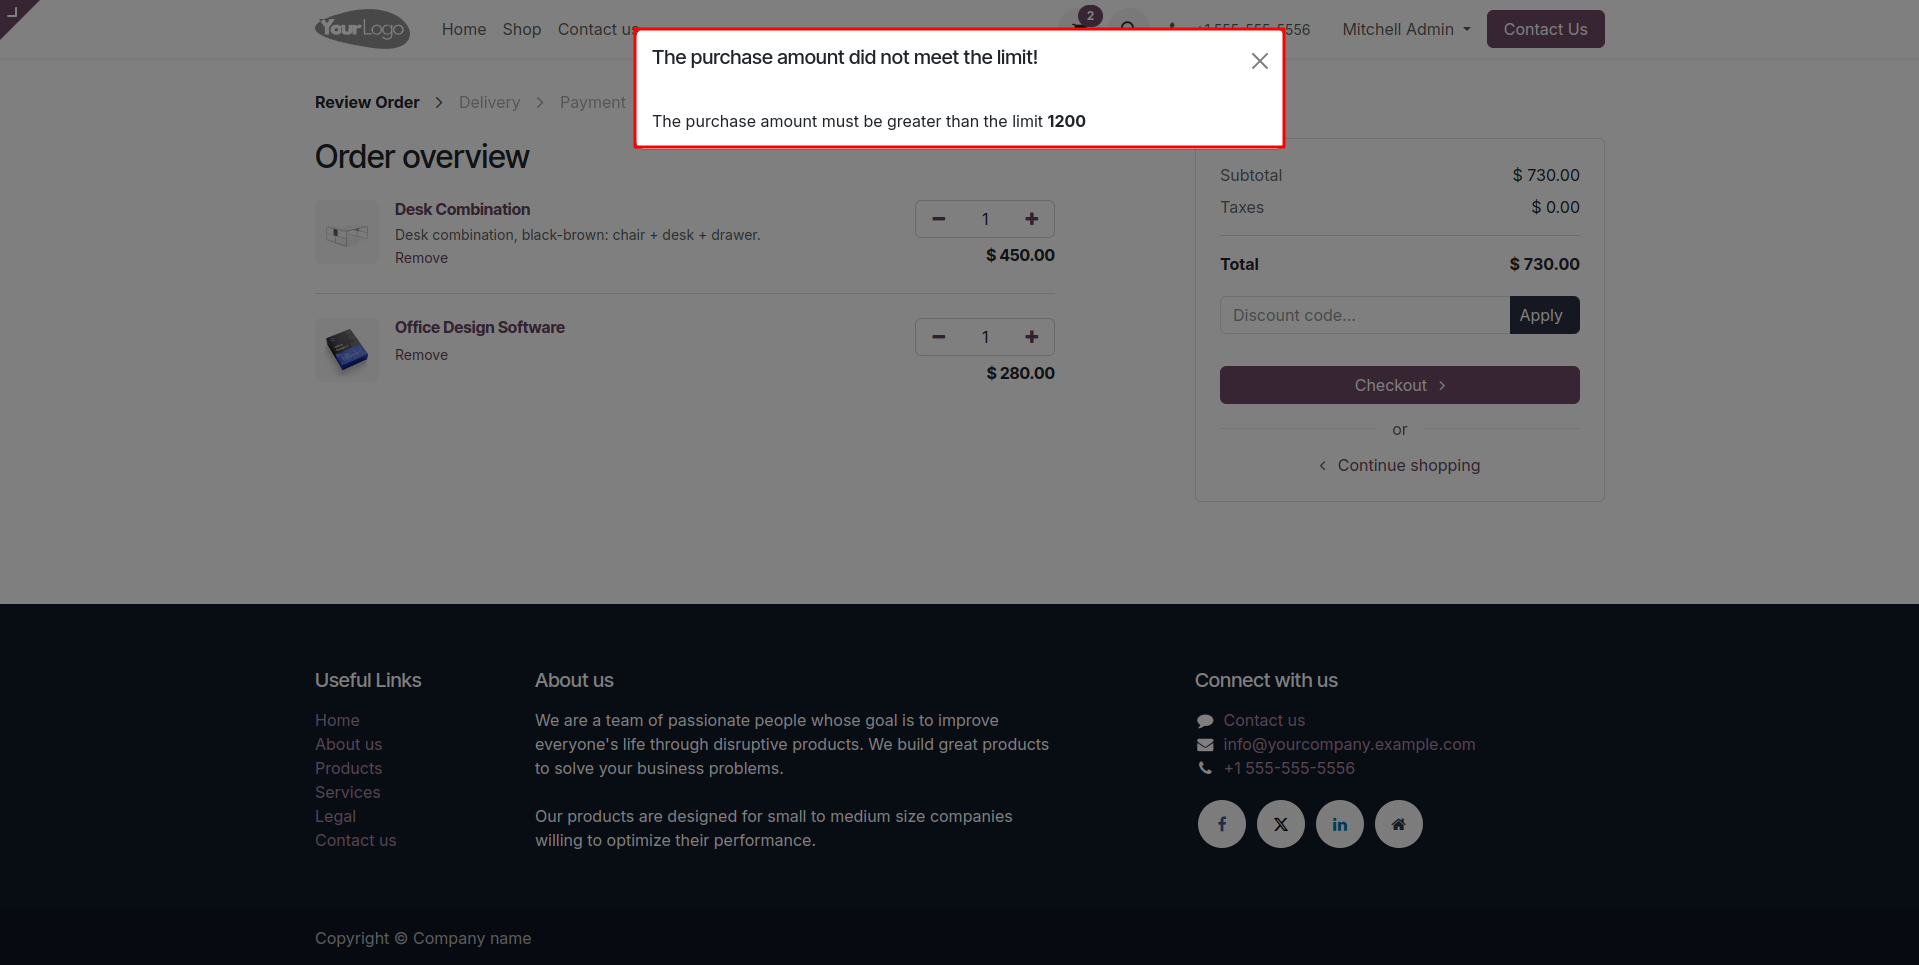Open the Shop menu in the navbar
The height and width of the screenshot is (965, 1919).
point(521,29)
